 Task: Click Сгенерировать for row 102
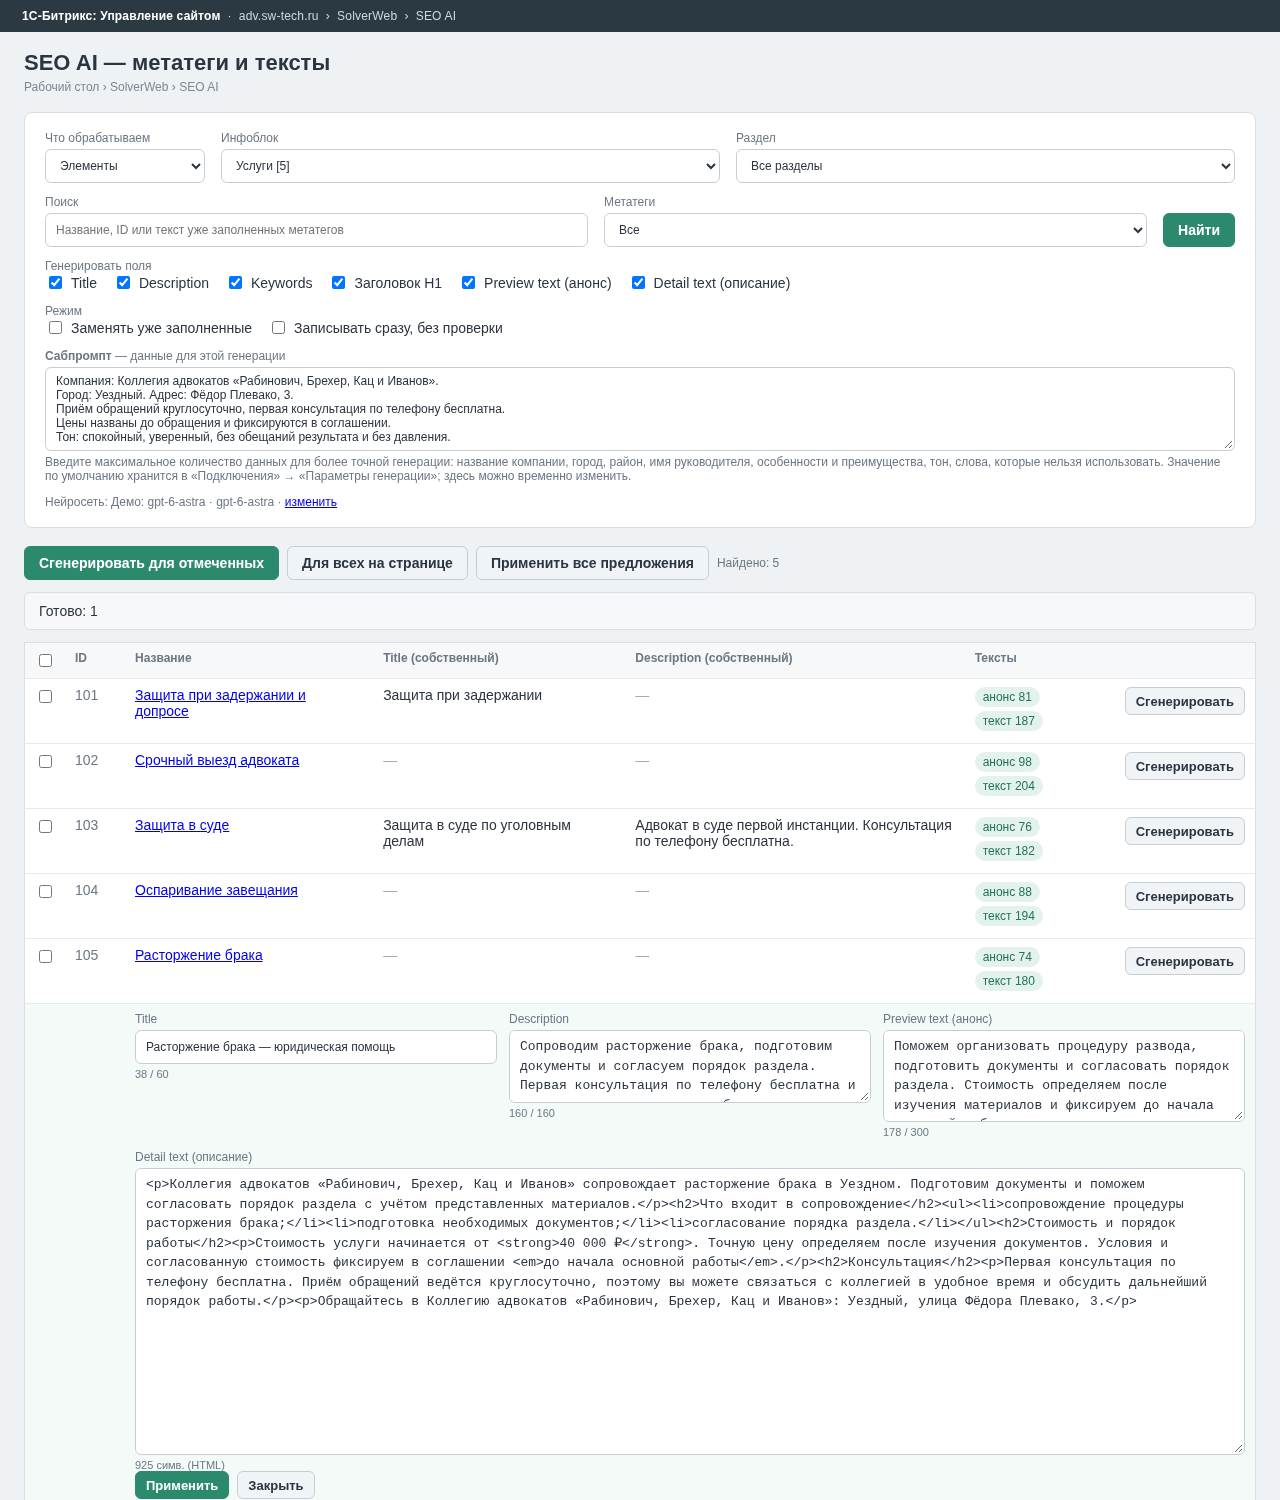click(x=1185, y=766)
